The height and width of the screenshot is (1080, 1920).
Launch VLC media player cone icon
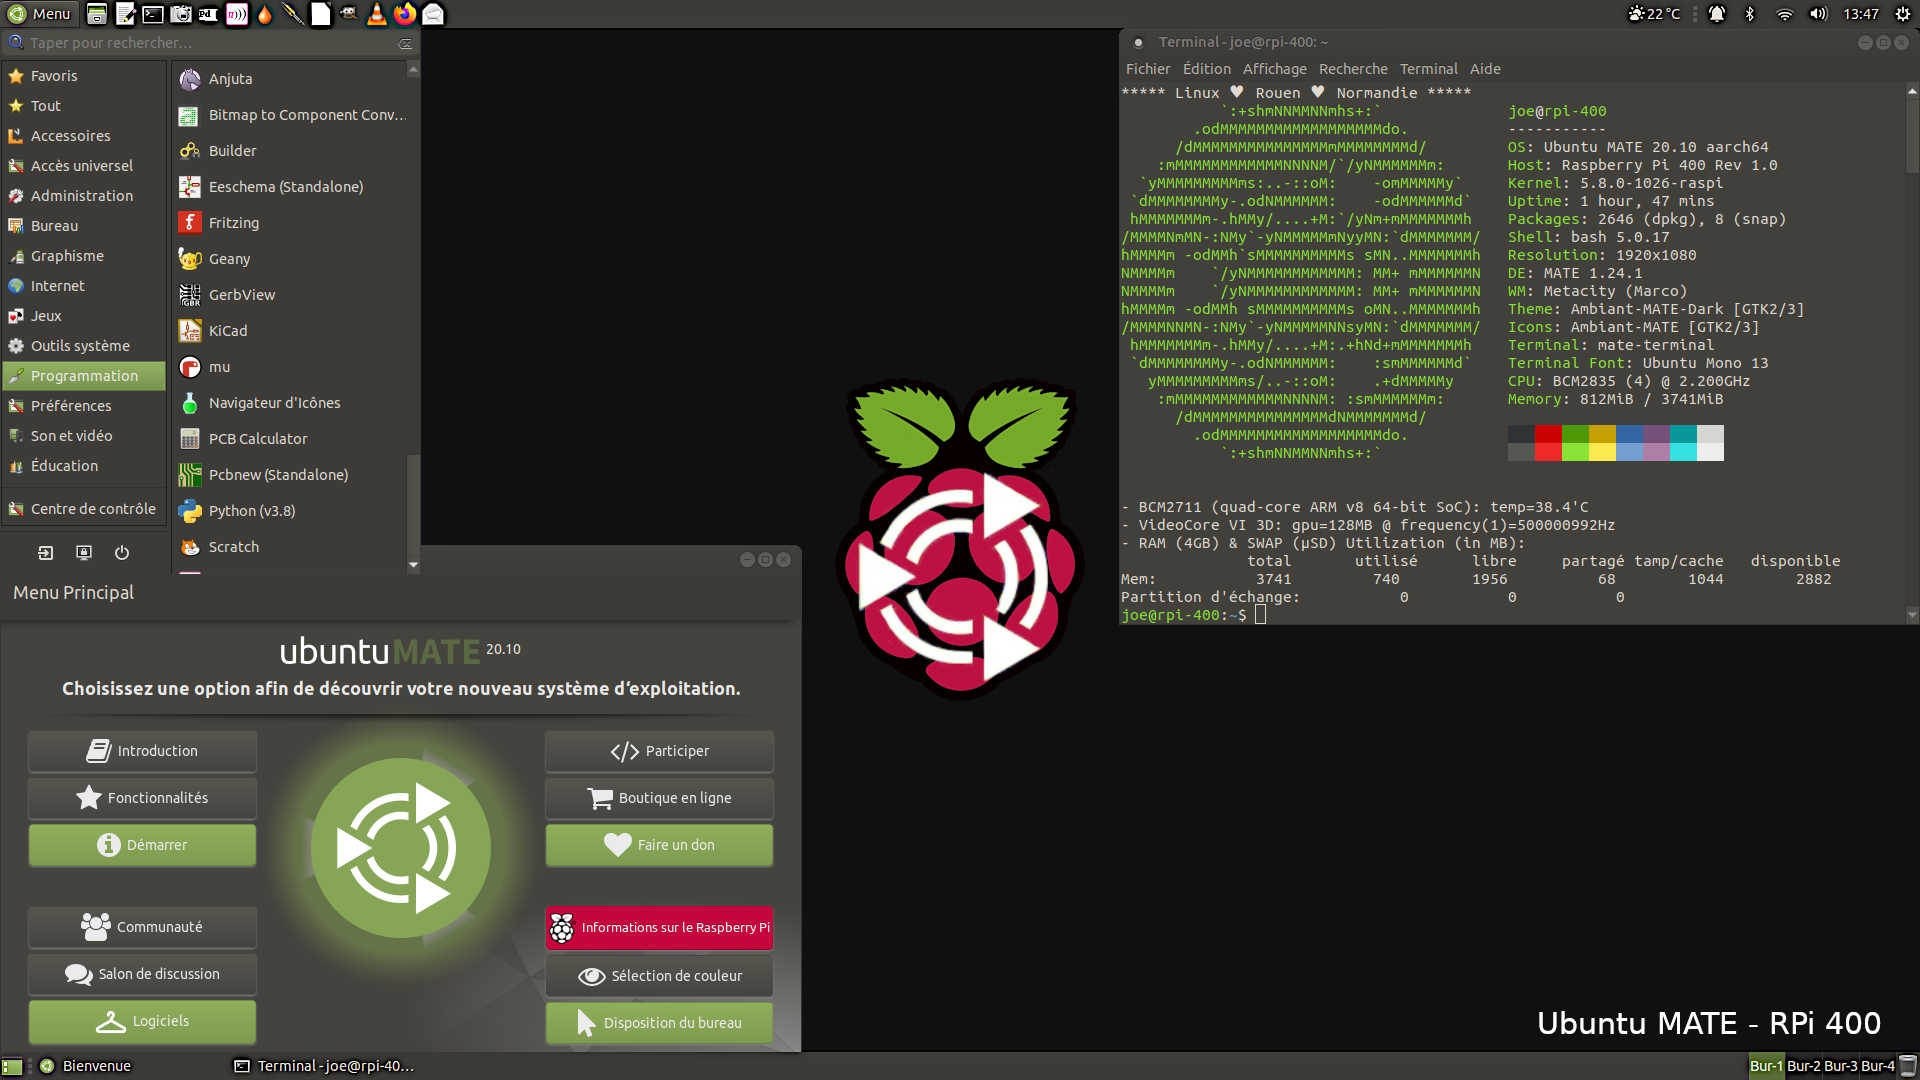pos(377,14)
